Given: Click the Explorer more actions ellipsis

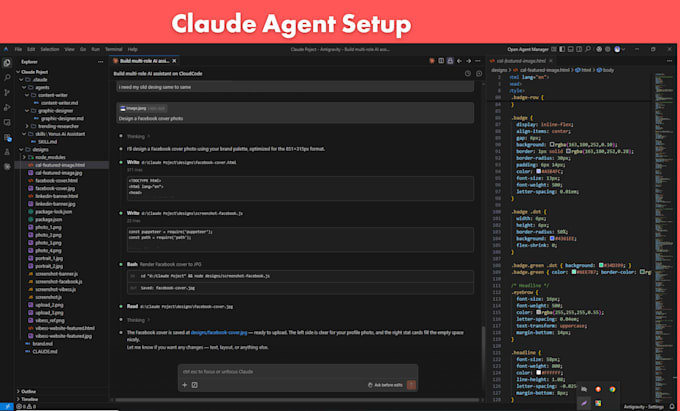Looking at the screenshot, I should click(101, 62).
